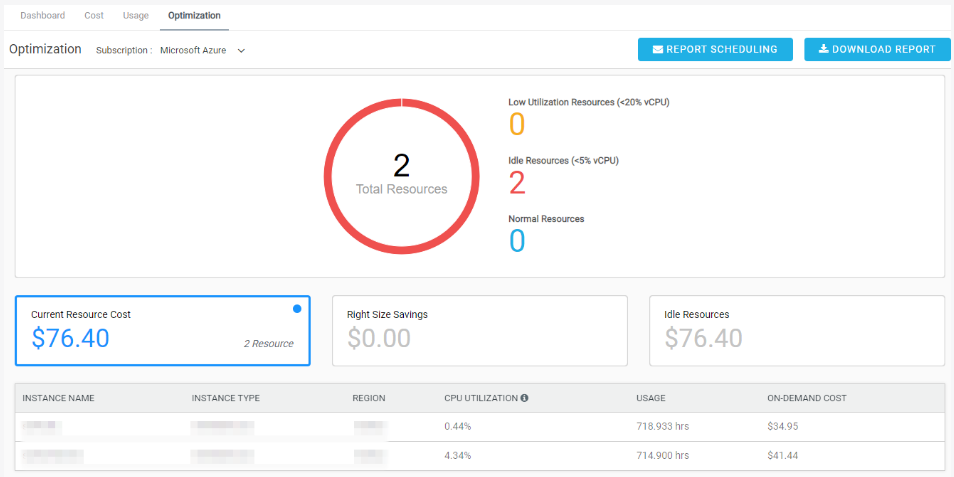Click the info icon beside CPU Utilization
The height and width of the screenshot is (477, 954).
(x=524, y=398)
